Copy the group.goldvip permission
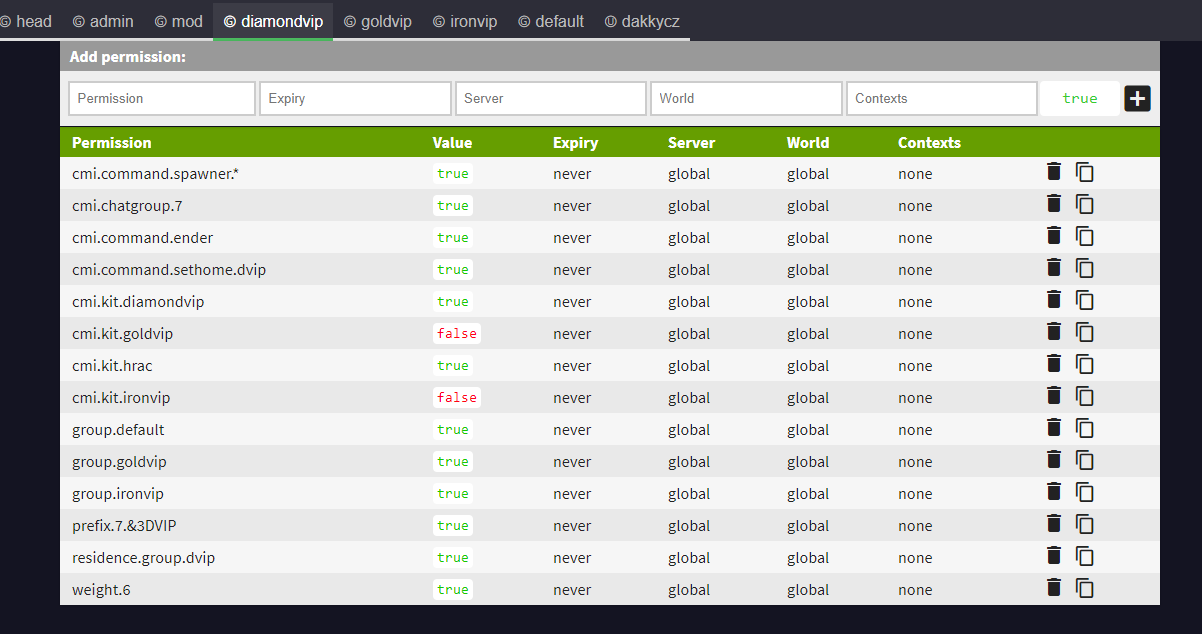The width and height of the screenshot is (1202, 634). pos(1085,460)
